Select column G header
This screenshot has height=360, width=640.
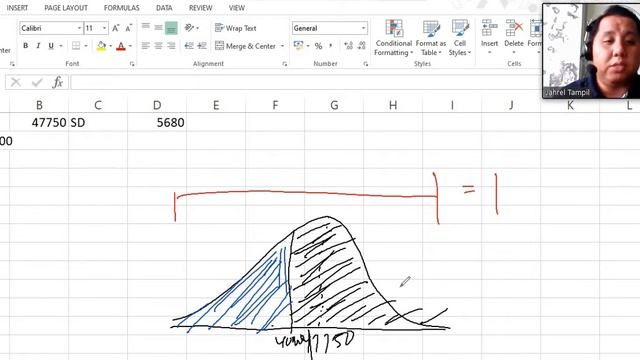pos(334,105)
